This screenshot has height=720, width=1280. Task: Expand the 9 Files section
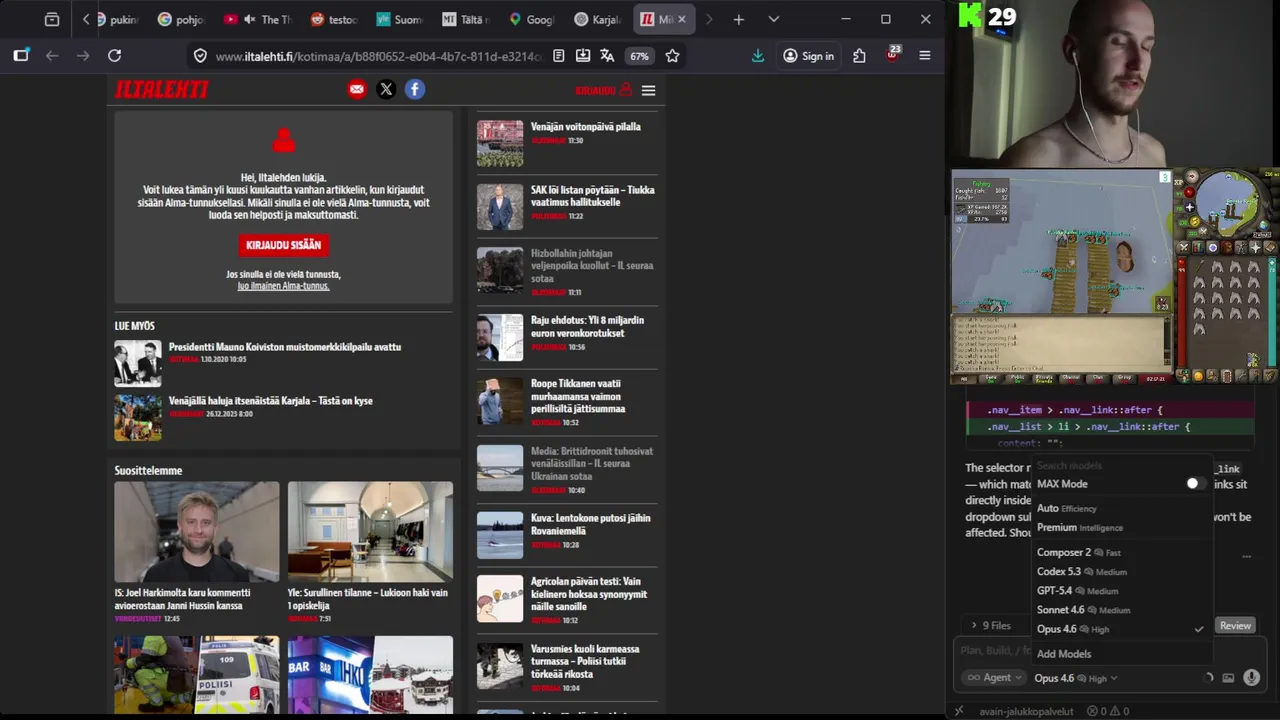pyautogui.click(x=989, y=625)
